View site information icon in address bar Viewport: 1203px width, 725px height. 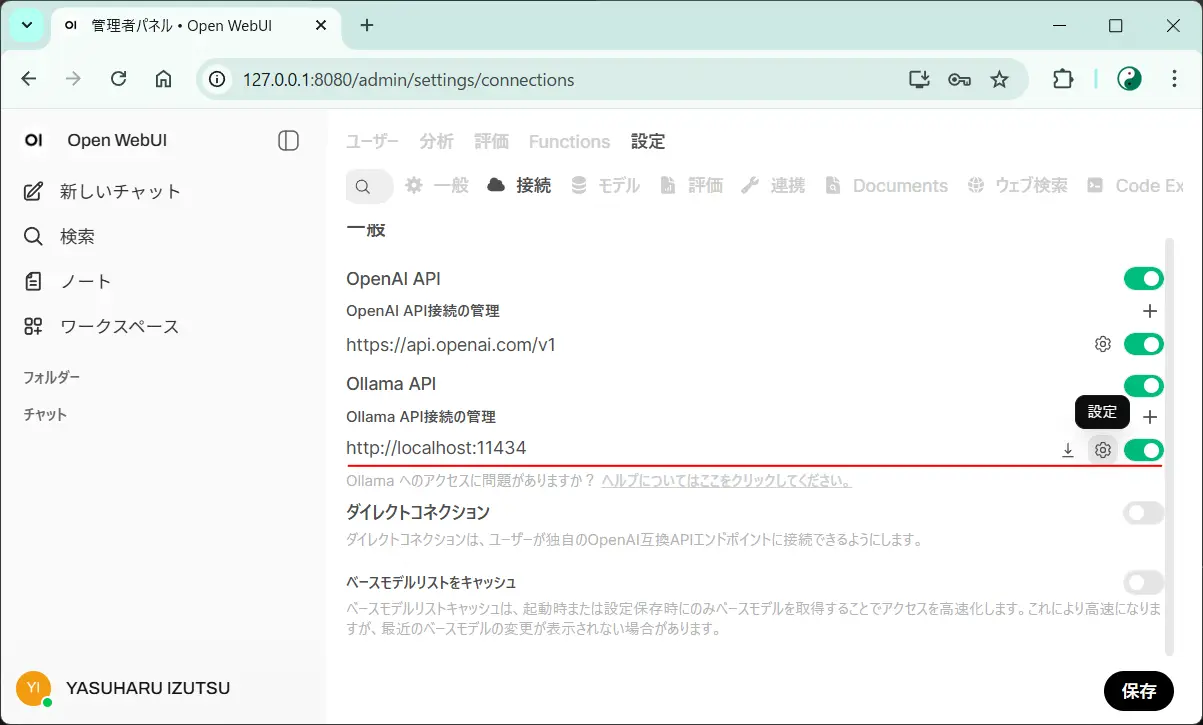(x=217, y=79)
